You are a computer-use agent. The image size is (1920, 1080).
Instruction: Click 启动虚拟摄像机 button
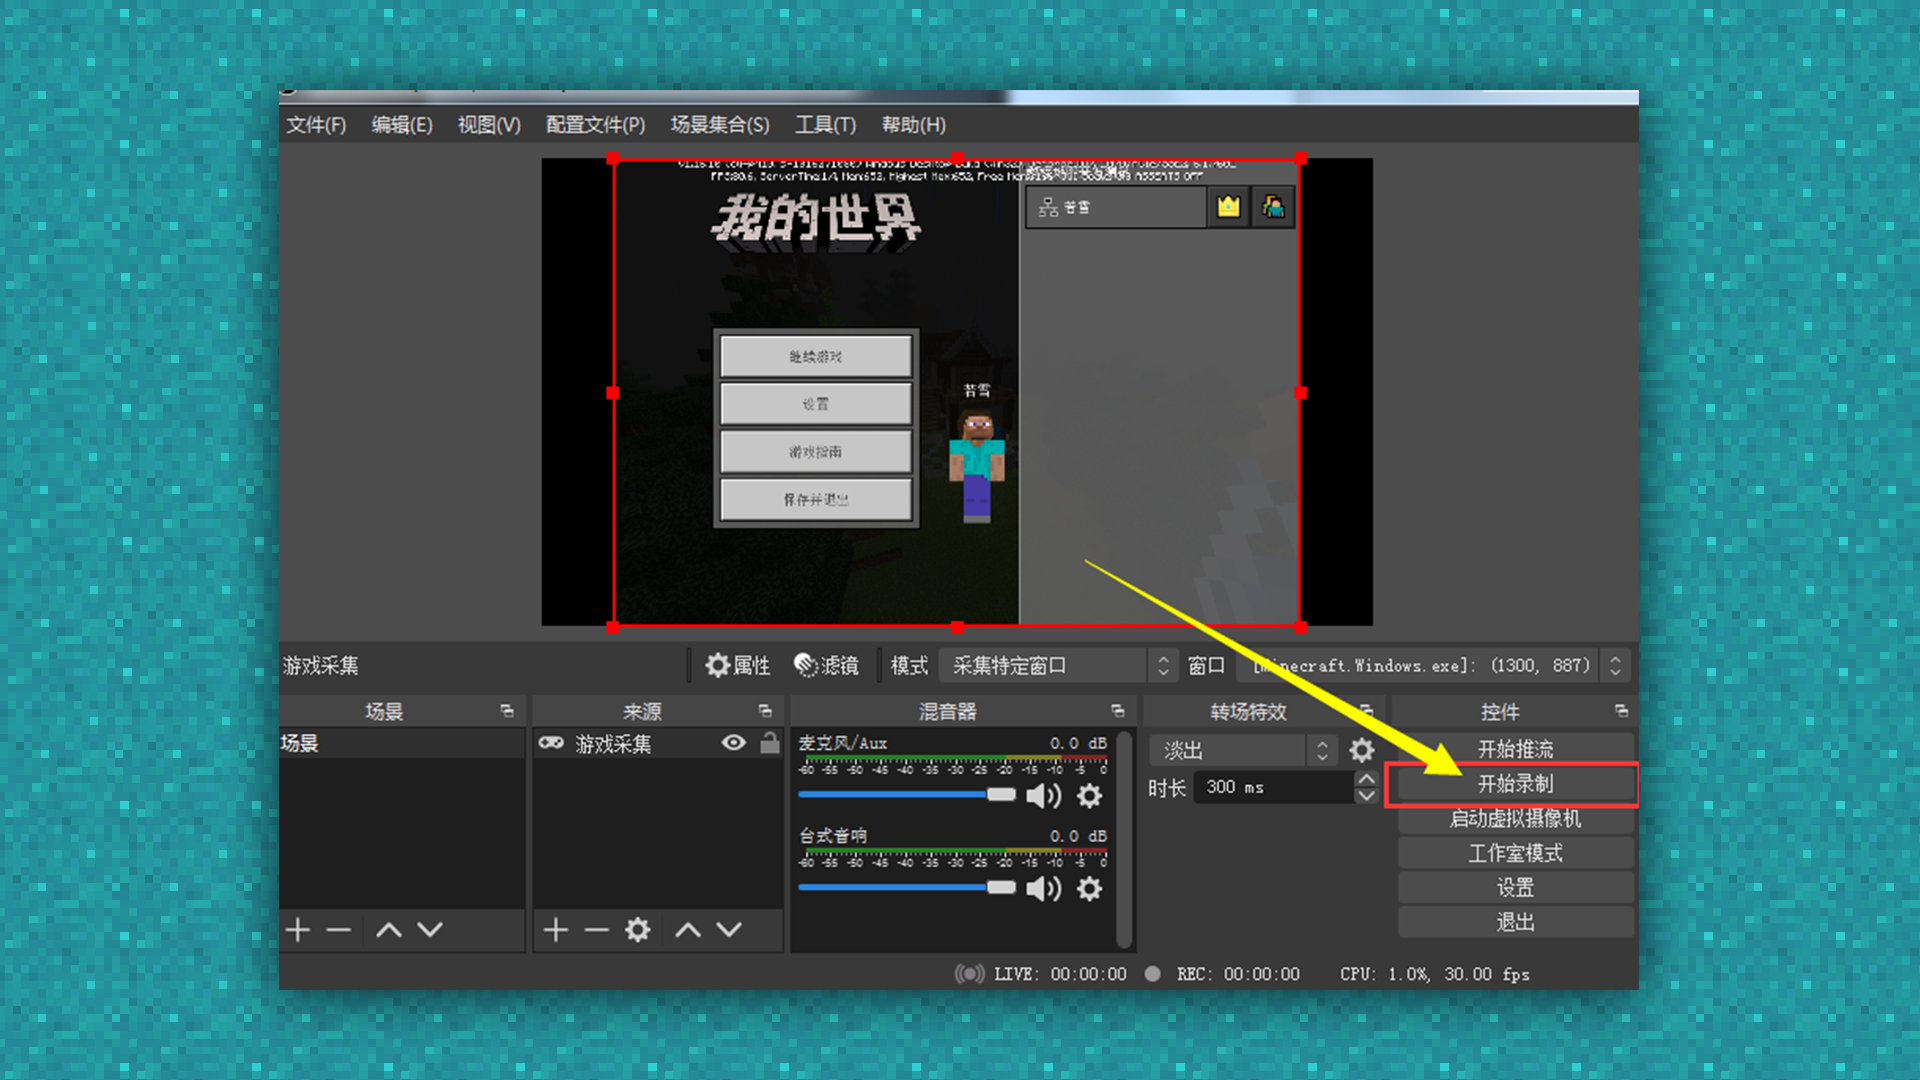click(1515, 819)
